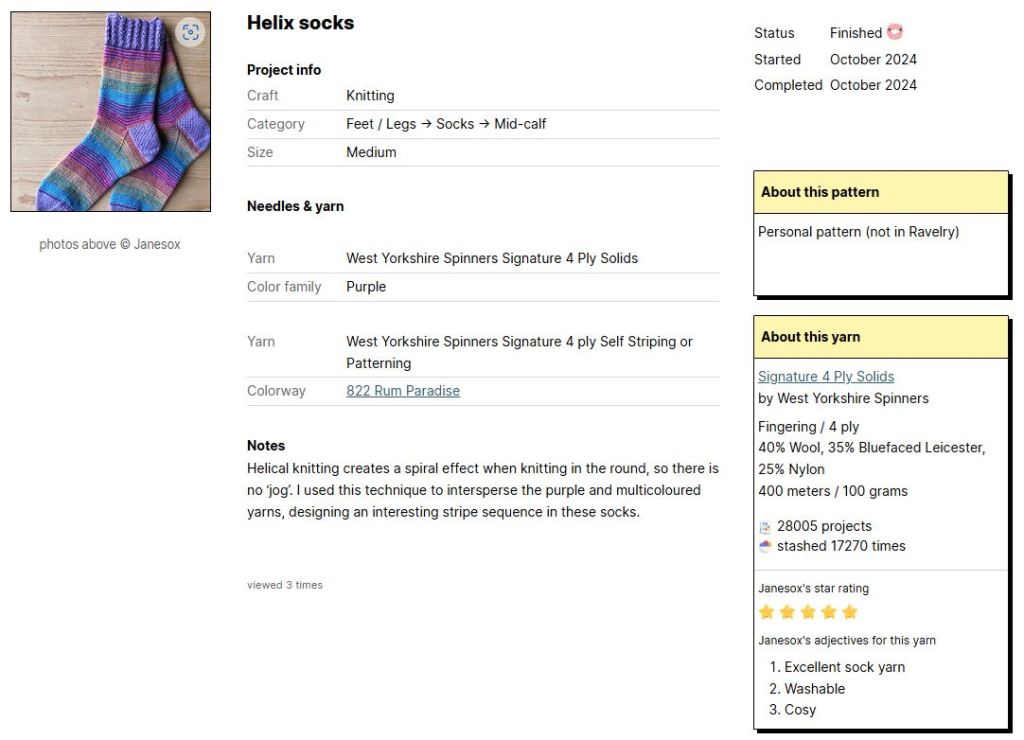Open the 822 Rum Paradise colorway link
Viewport: 1024px width, 740px height.
tap(403, 391)
